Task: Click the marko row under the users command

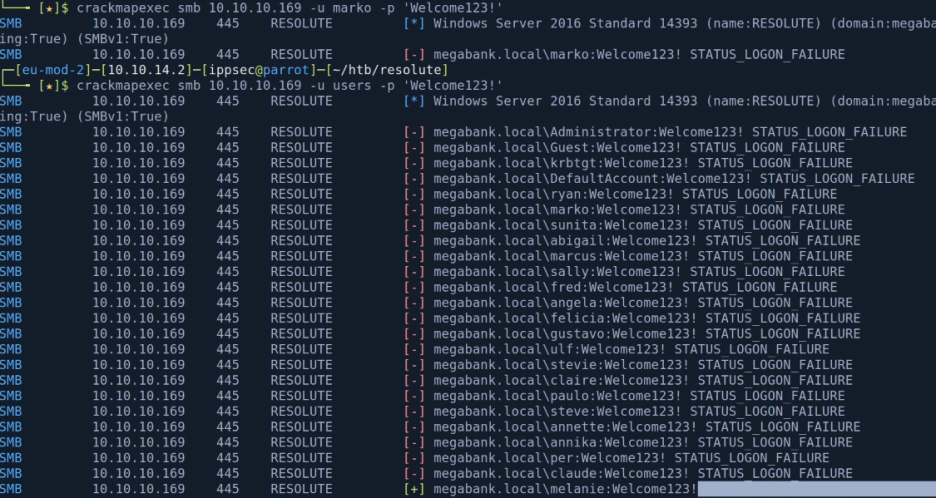Action: click(x=423, y=210)
